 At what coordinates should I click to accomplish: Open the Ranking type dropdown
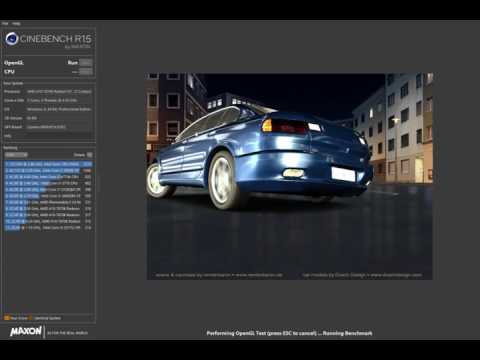[16, 155]
